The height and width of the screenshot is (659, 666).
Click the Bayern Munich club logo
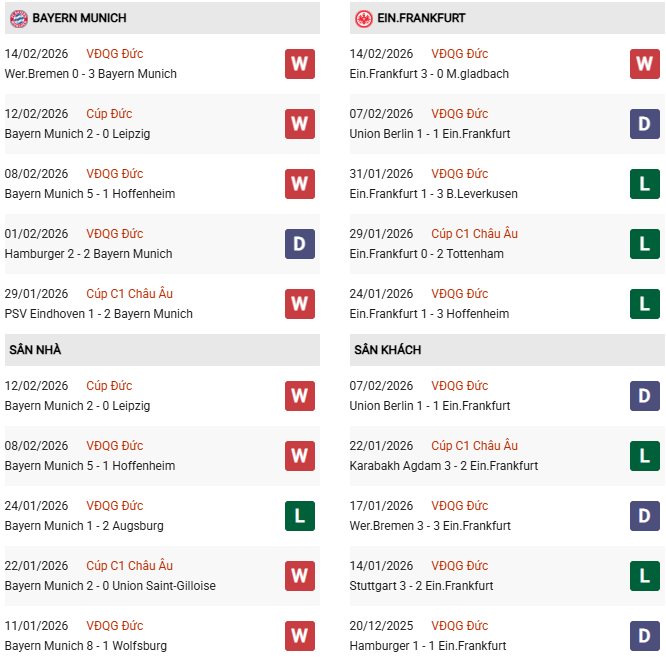18,18
